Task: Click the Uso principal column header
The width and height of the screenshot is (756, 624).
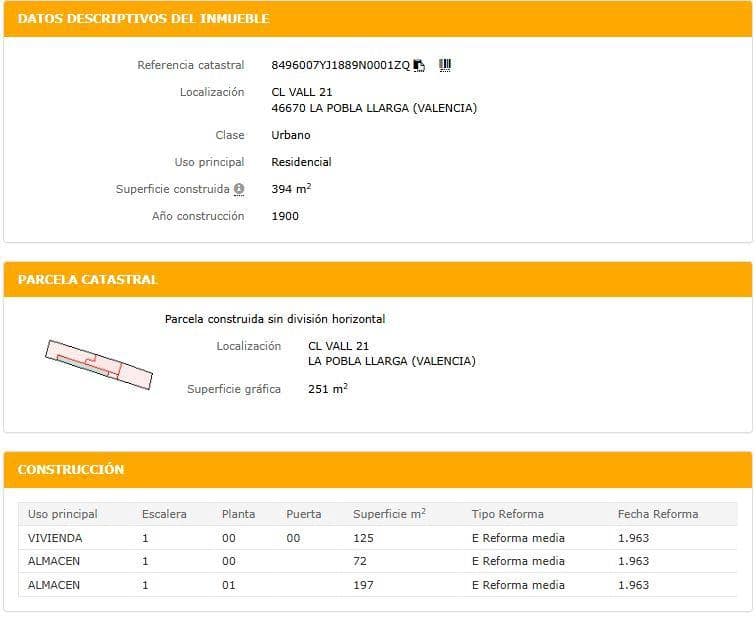Action: tap(63, 514)
